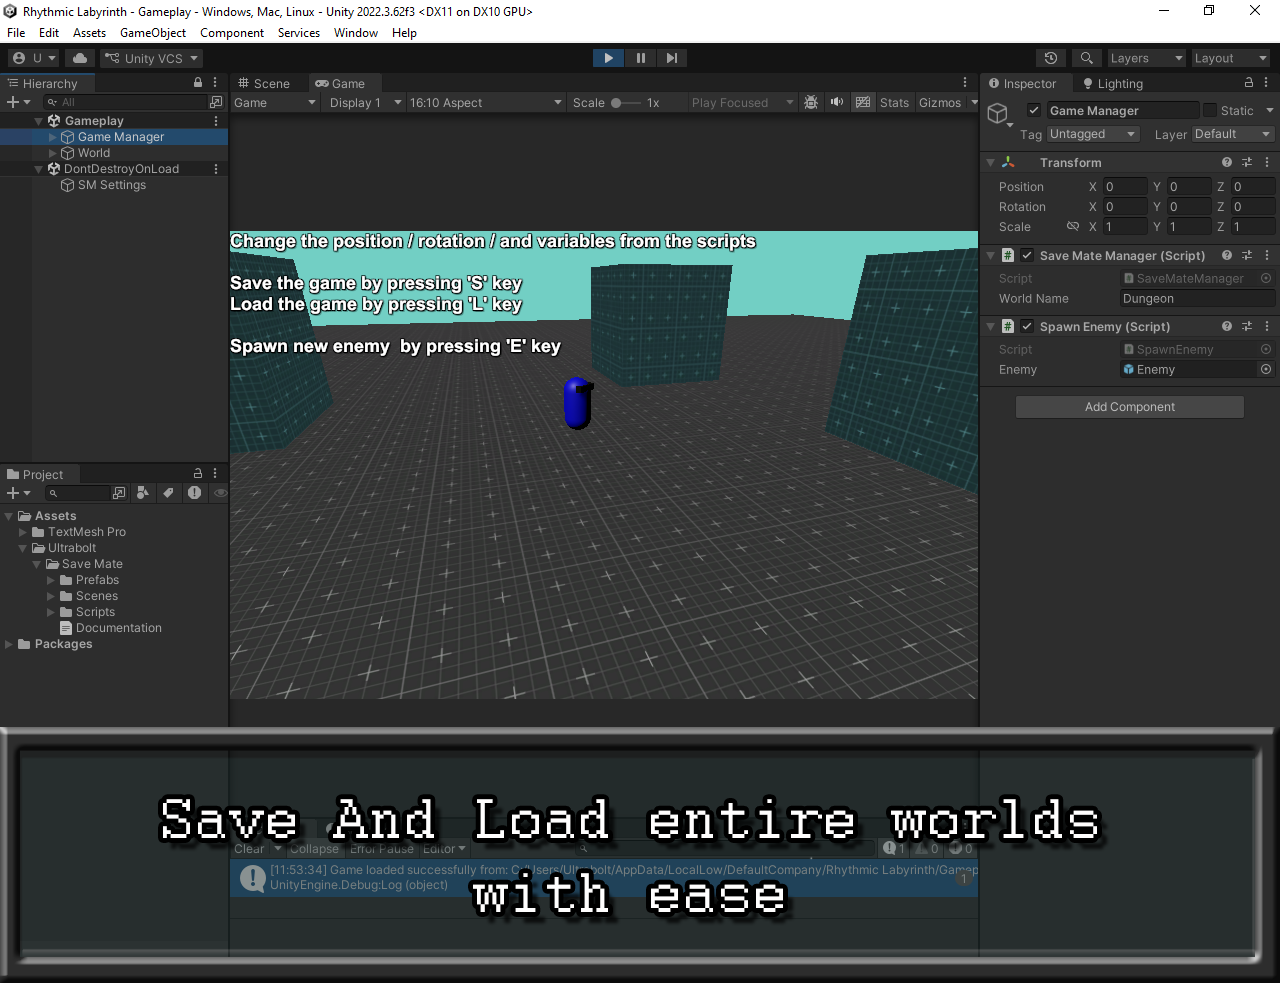This screenshot has height=983, width=1280.
Task: Mute audio in the Game view
Action: 837,102
